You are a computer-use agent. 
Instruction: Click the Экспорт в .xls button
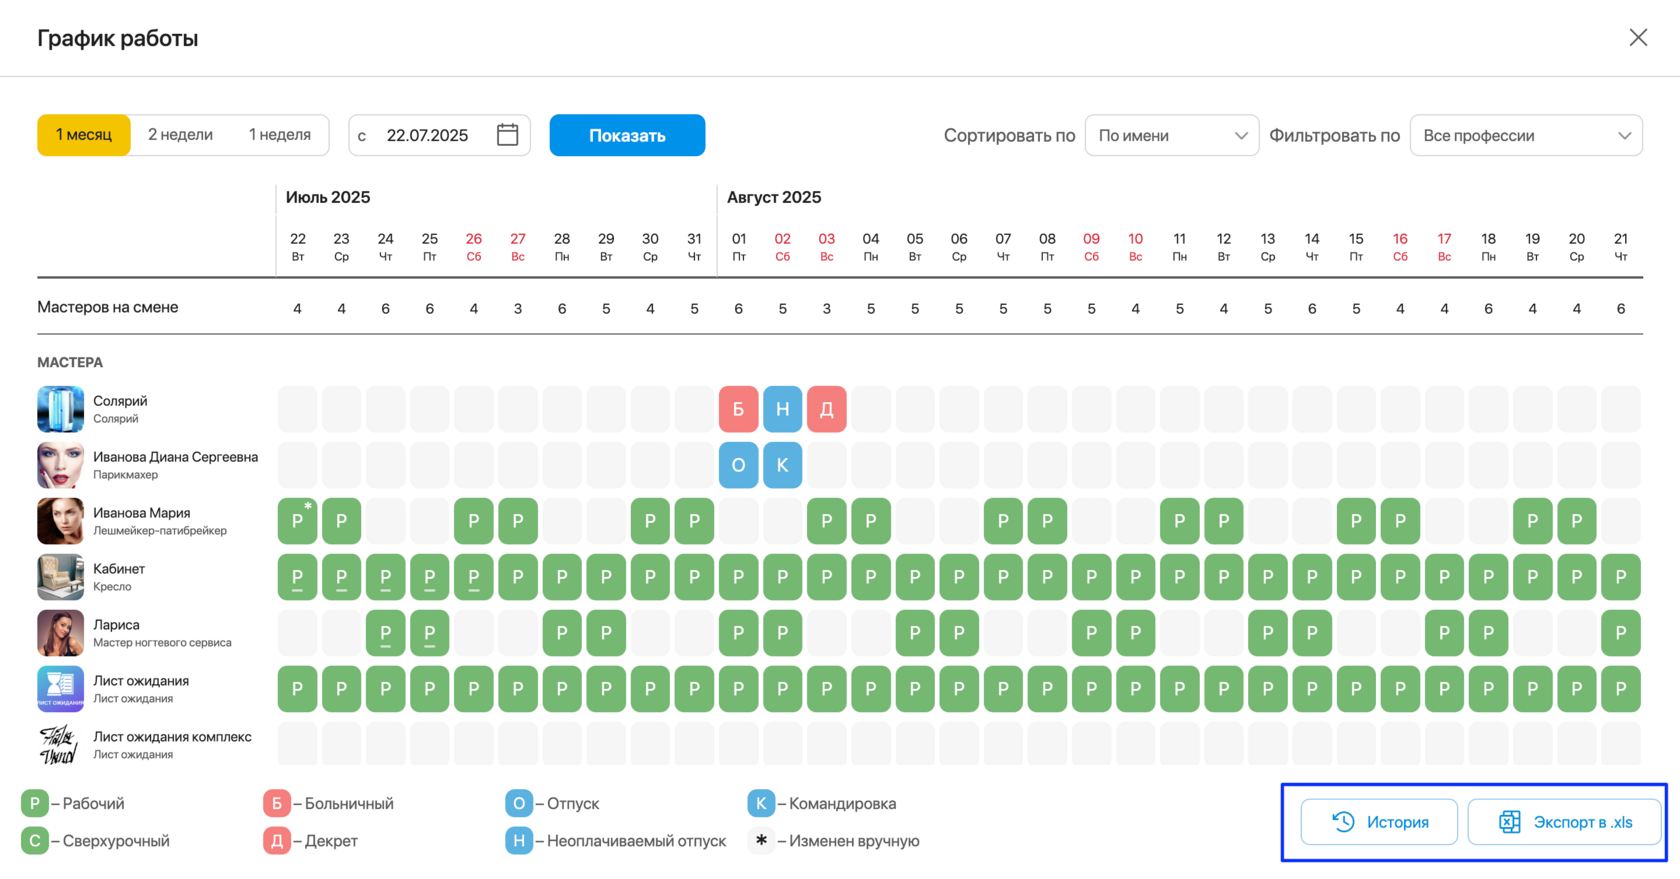tap(1564, 822)
